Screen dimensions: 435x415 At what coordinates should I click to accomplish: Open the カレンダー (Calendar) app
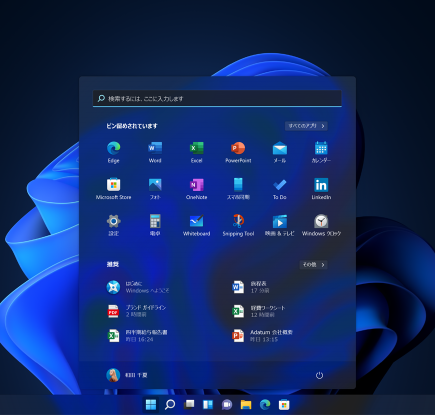click(321, 152)
